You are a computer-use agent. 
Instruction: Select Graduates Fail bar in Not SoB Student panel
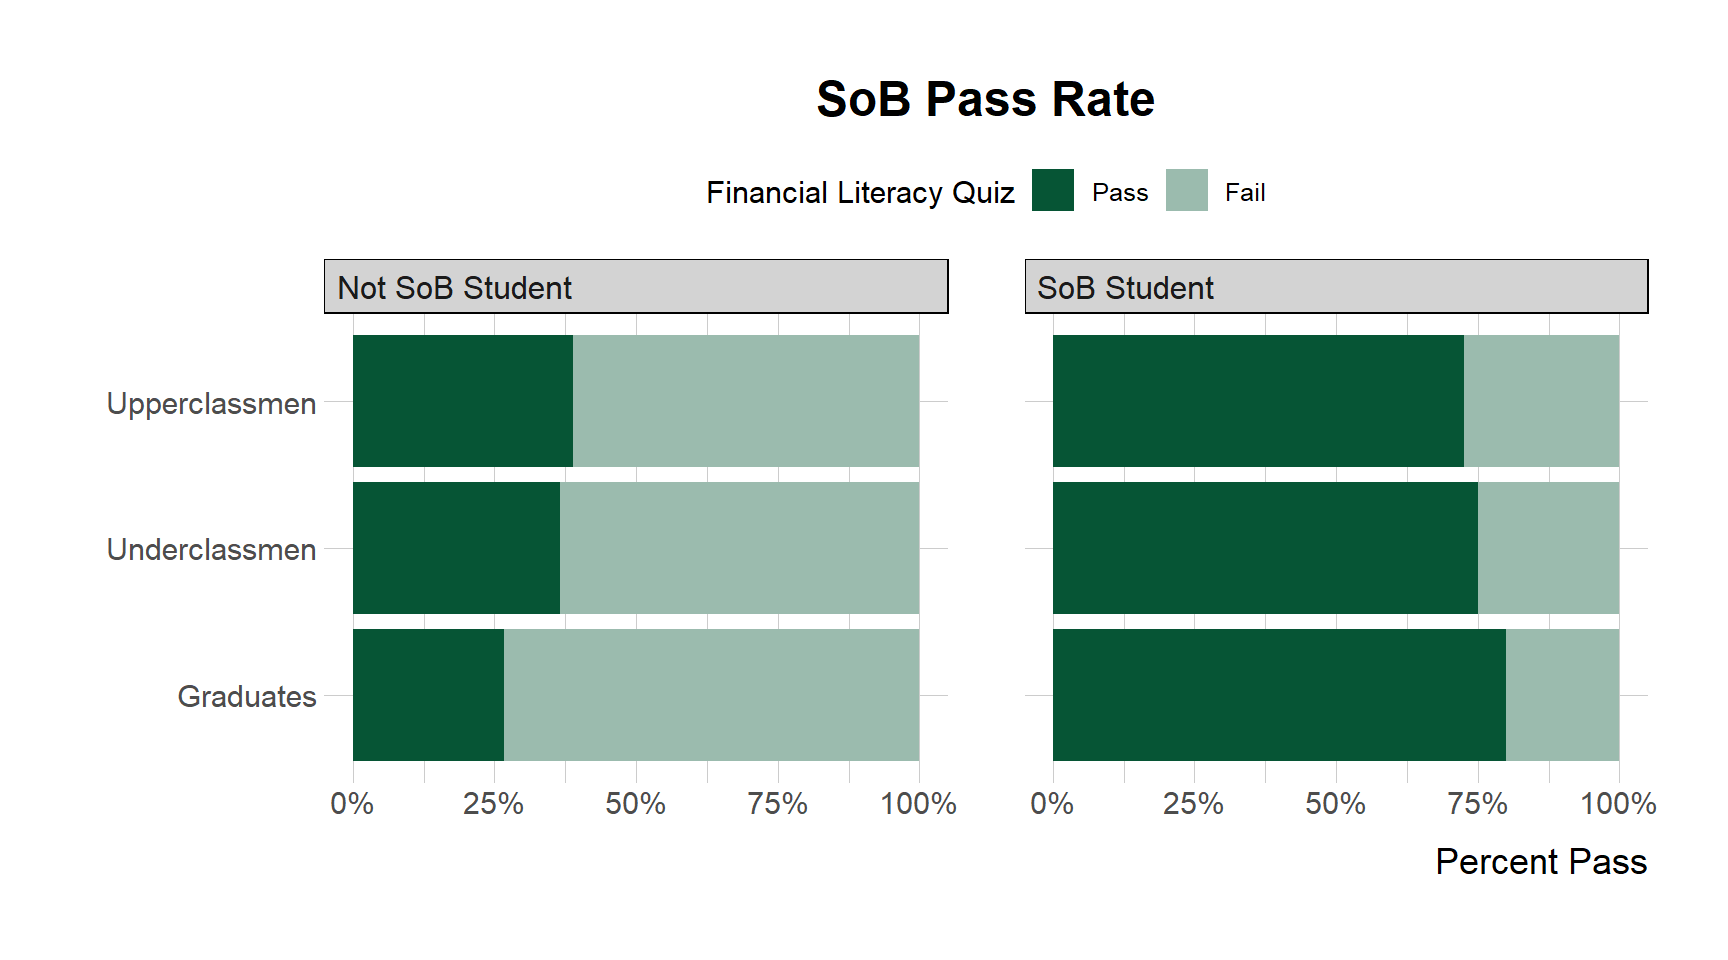711,695
